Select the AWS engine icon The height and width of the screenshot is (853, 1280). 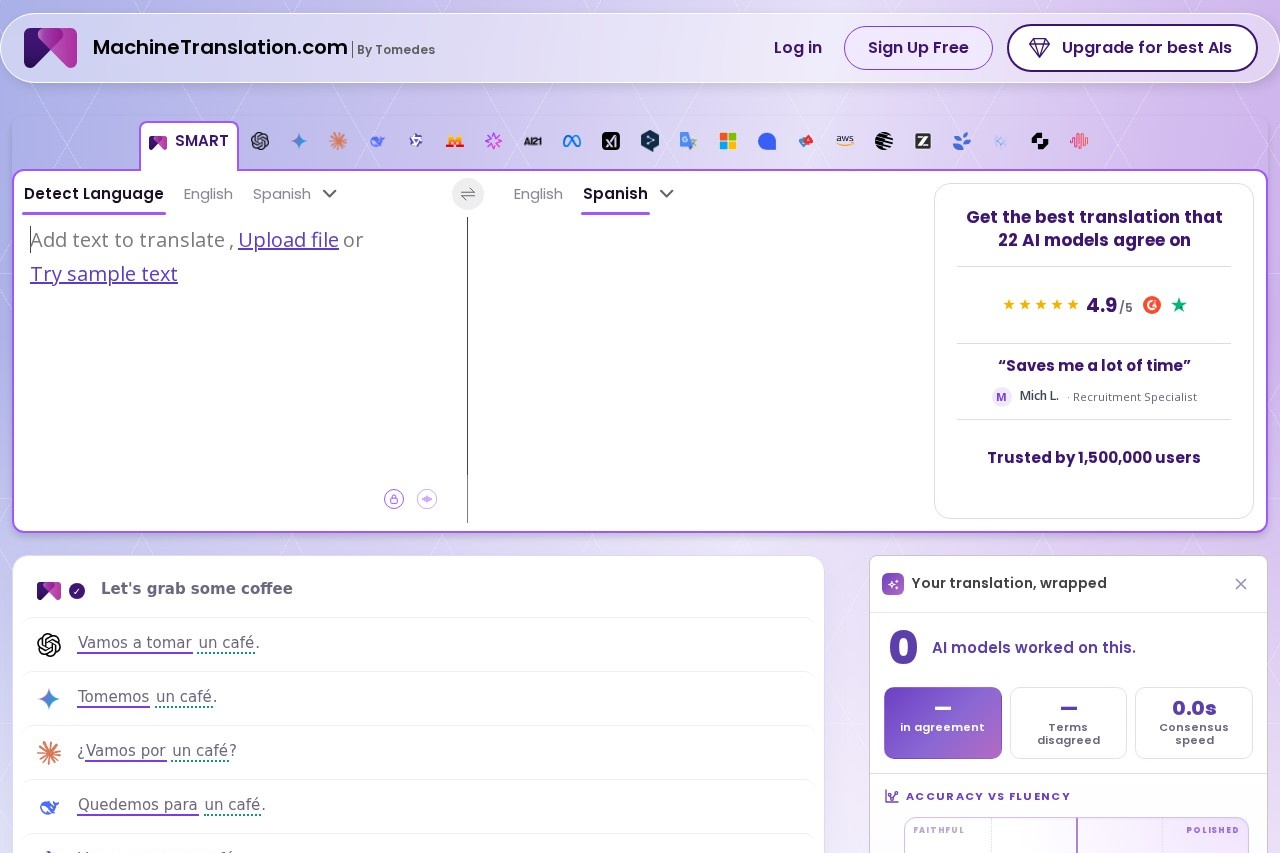click(845, 141)
